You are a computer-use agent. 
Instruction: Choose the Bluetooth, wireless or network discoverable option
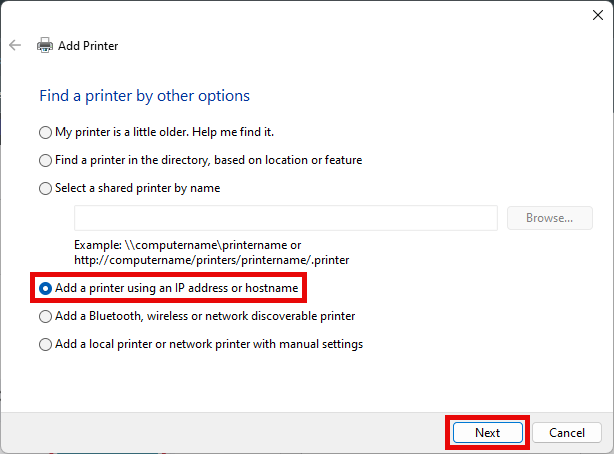click(x=45, y=316)
